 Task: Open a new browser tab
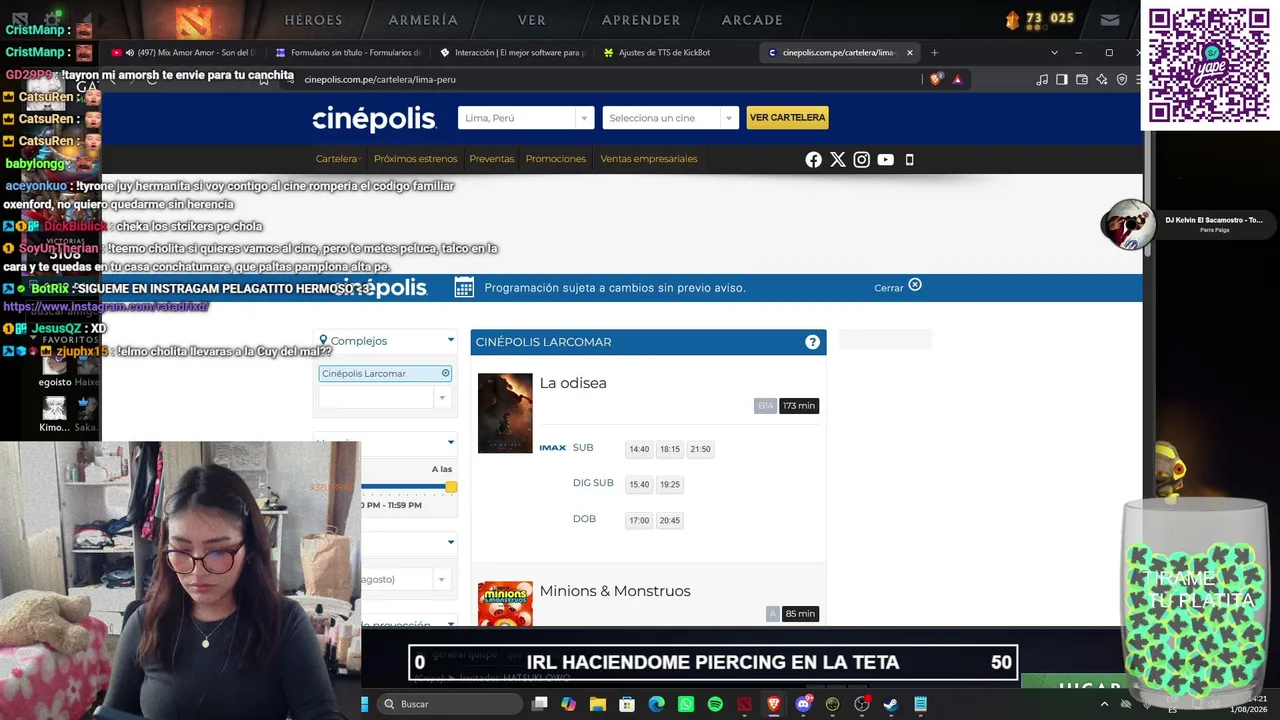click(935, 52)
